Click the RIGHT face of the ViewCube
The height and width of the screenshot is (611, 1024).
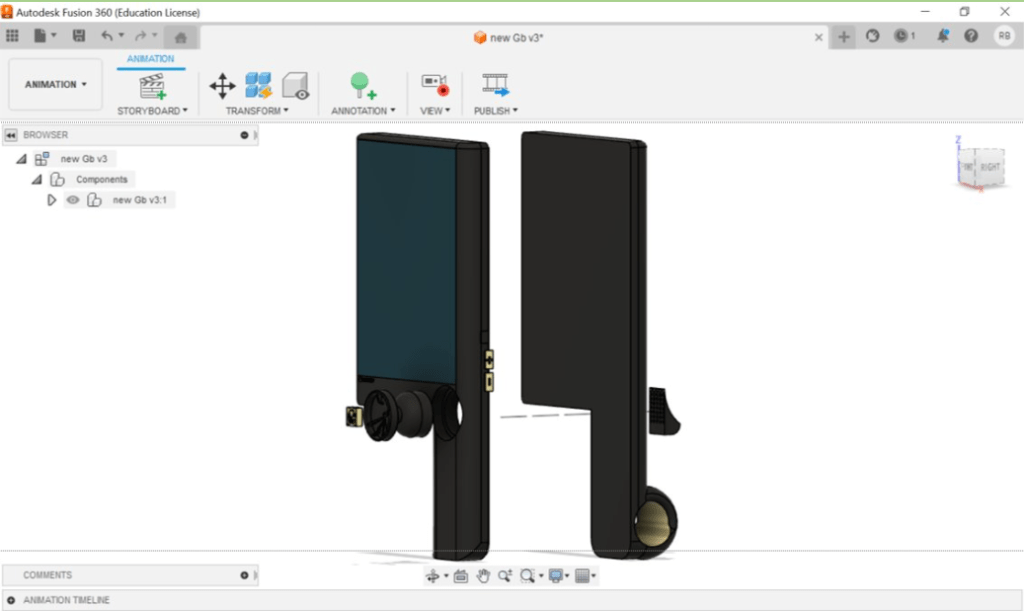(x=989, y=167)
